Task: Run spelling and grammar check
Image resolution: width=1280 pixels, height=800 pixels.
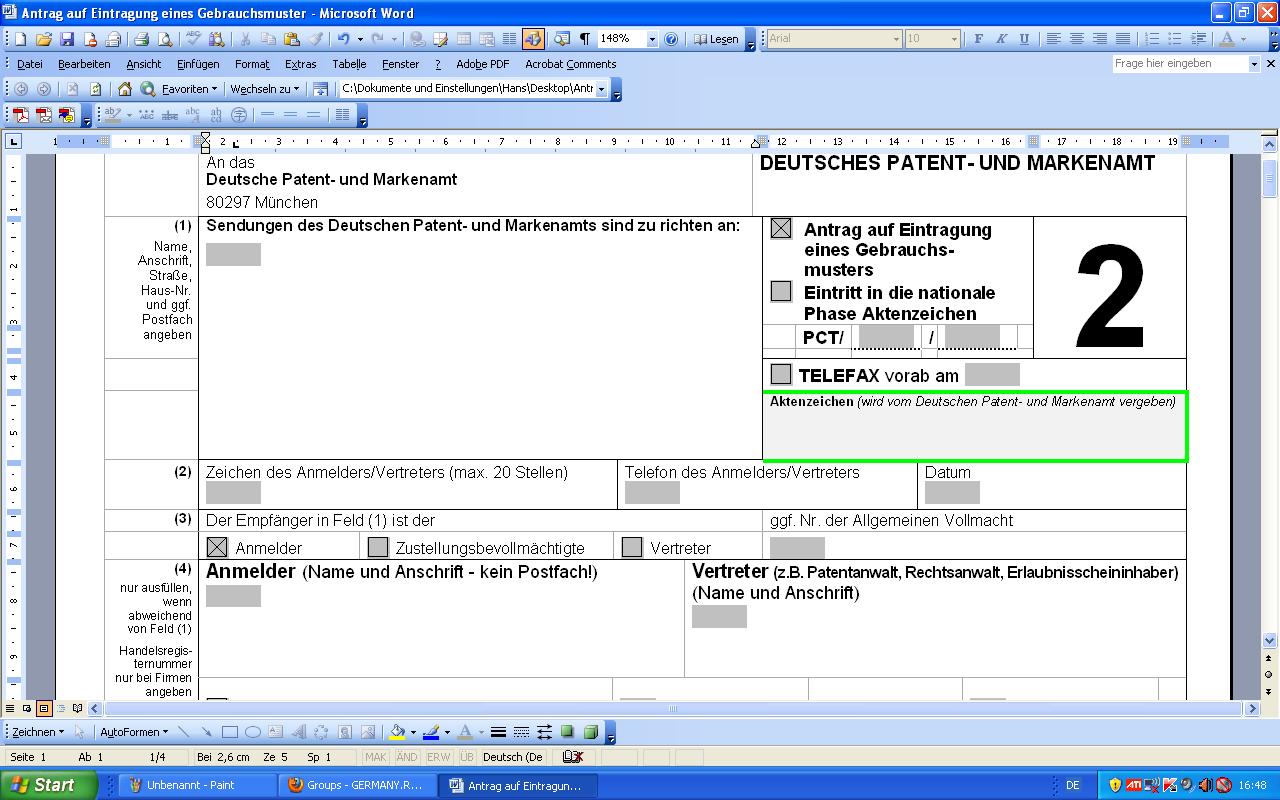Action: (192, 39)
